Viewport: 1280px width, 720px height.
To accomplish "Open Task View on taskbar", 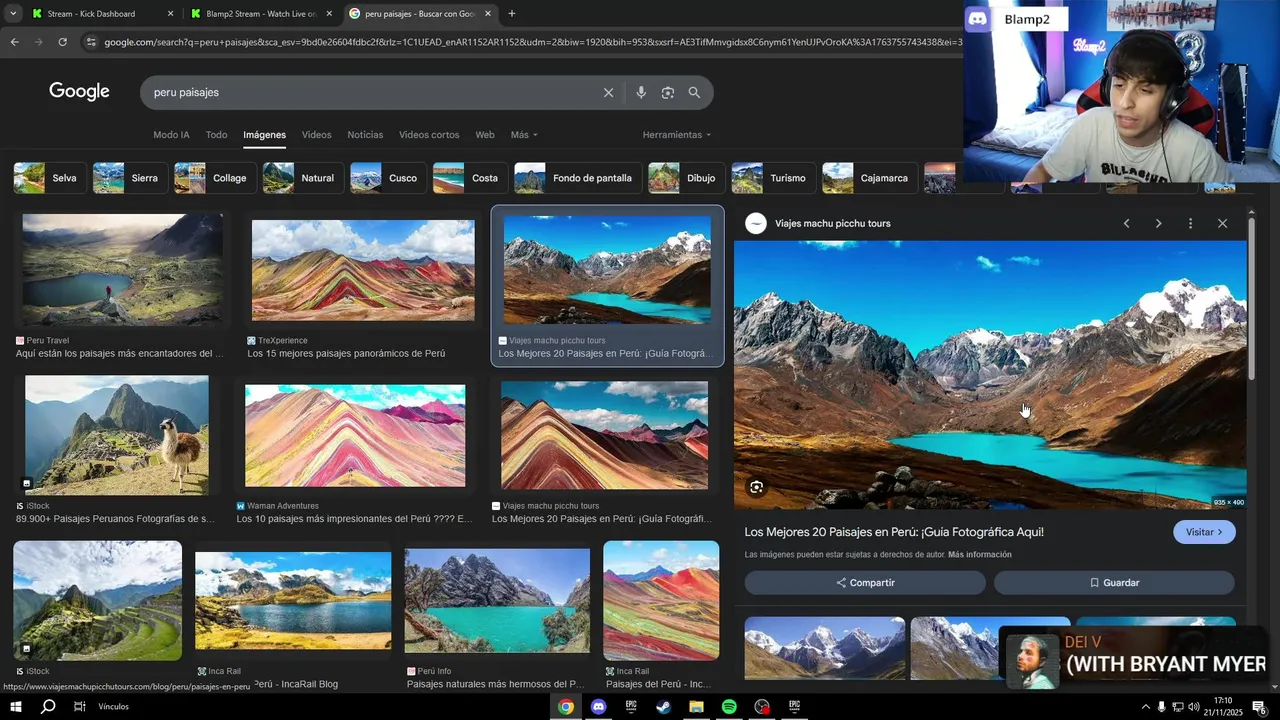I will point(80,706).
